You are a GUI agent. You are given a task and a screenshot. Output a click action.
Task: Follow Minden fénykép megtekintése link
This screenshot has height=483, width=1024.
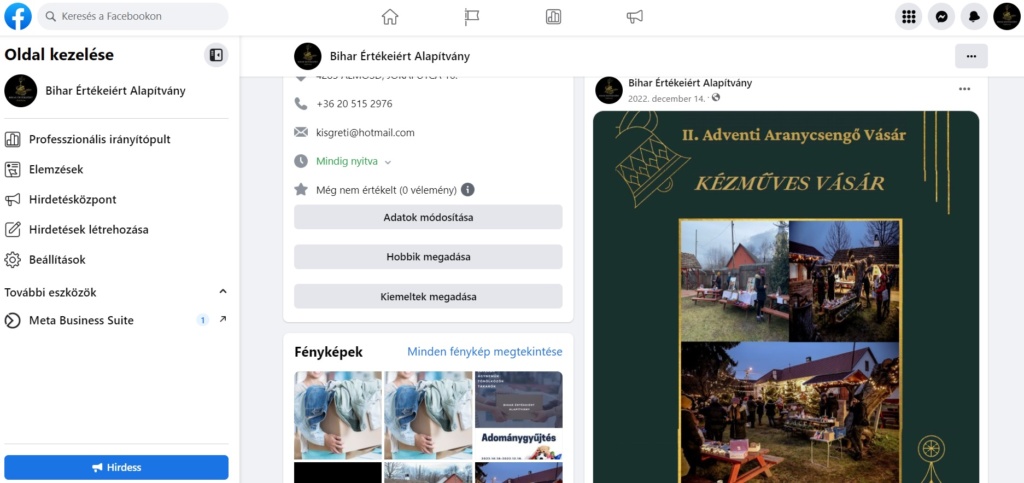pyautogui.click(x=485, y=352)
